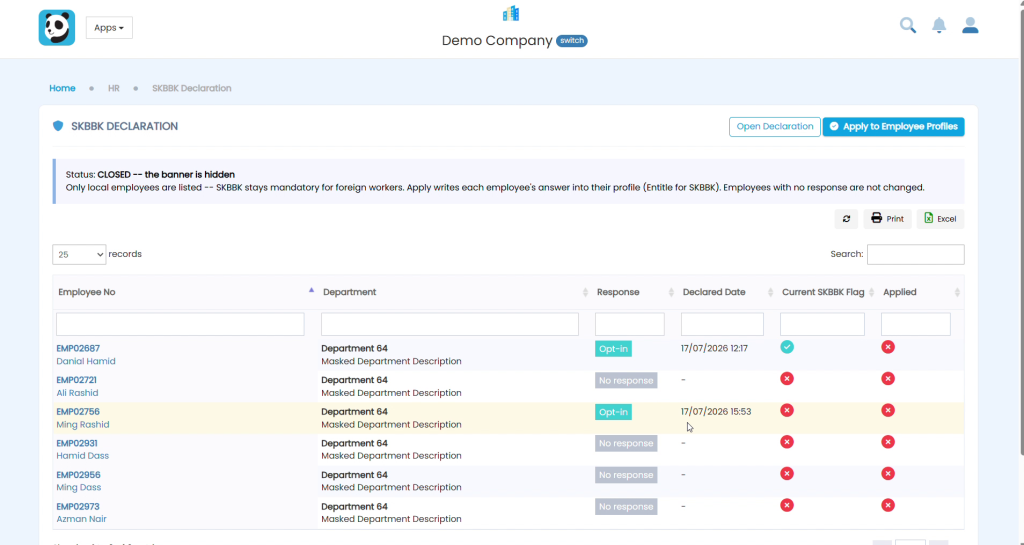Image resolution: width=1024 pixels, height=545 pixels.
Task: Click Open Declaration button
Action: [x=775, y=127]
